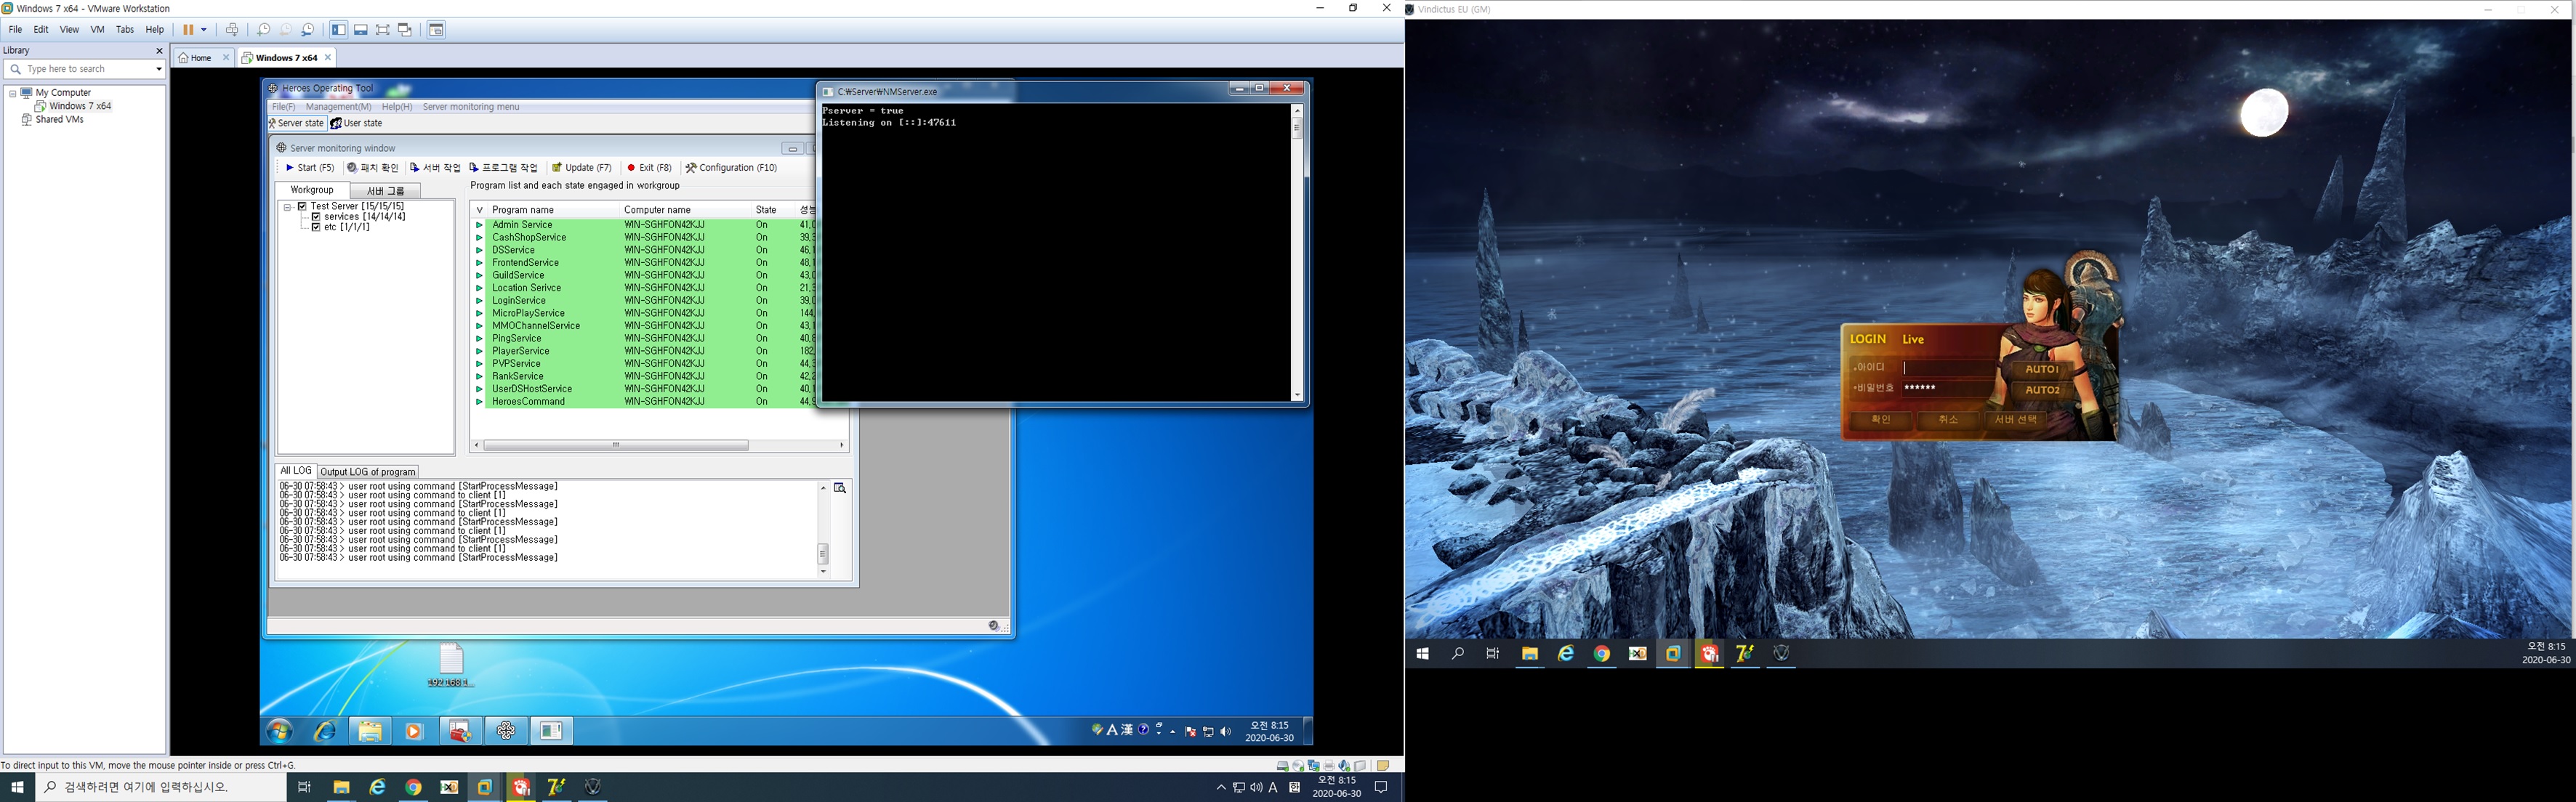Open VMware View menu
2576x802 pixels.
click(69, 30)
